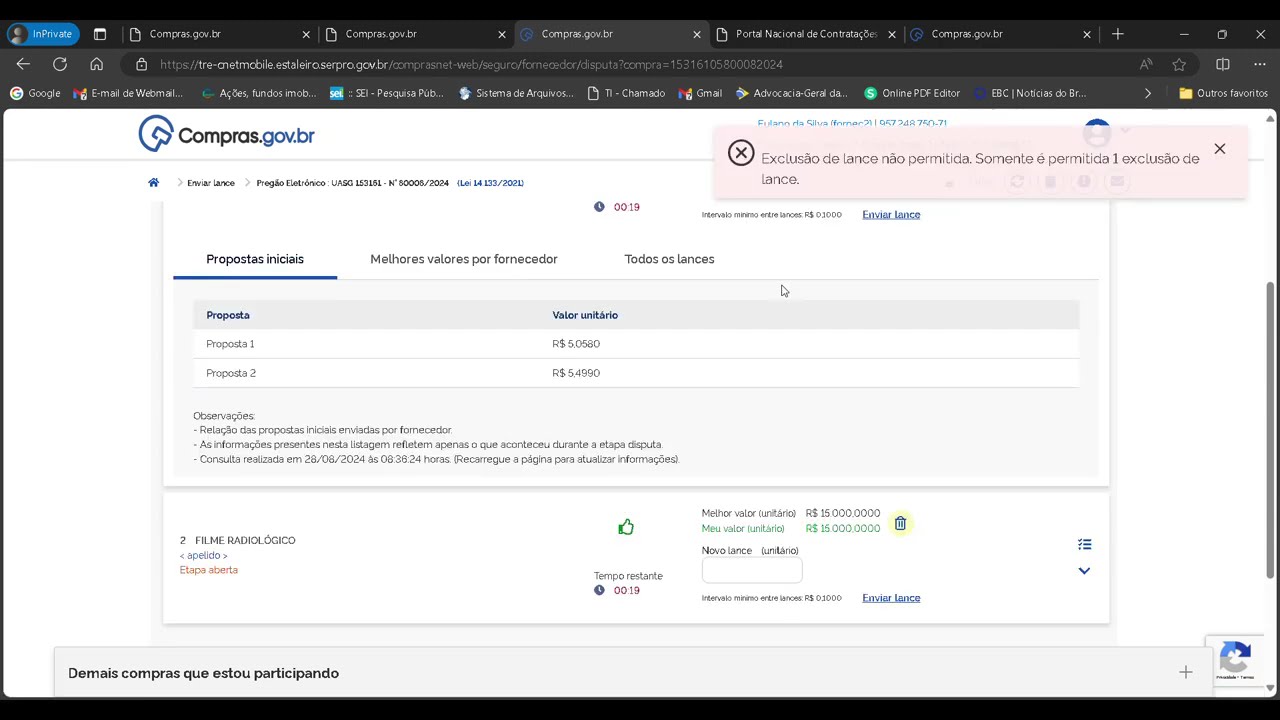Click the 'R$ 5,4990' value
Image resolution: width=1280 pixels, height=720 pixels.
[x=576, y=373]
